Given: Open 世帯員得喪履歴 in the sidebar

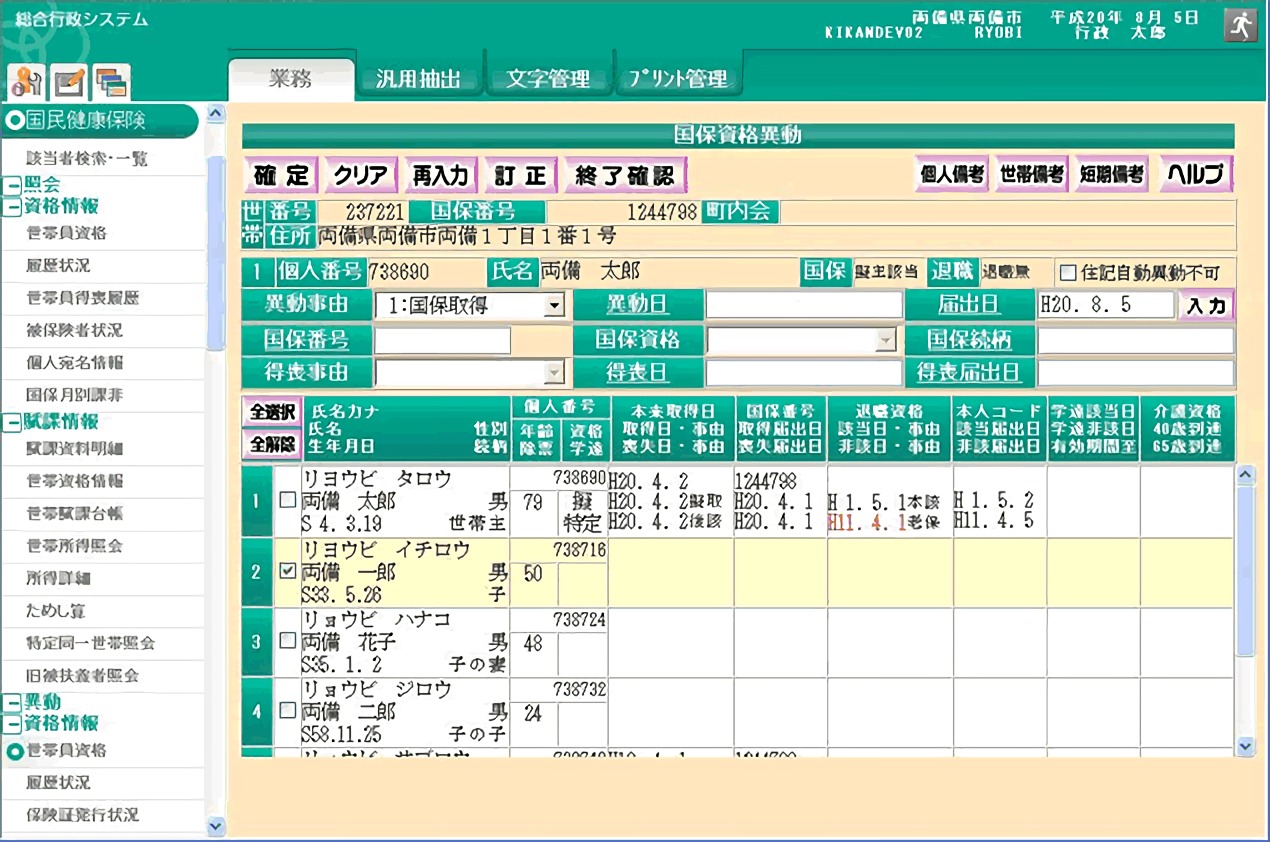Looking at the screenshot, I should click(82, 298).
